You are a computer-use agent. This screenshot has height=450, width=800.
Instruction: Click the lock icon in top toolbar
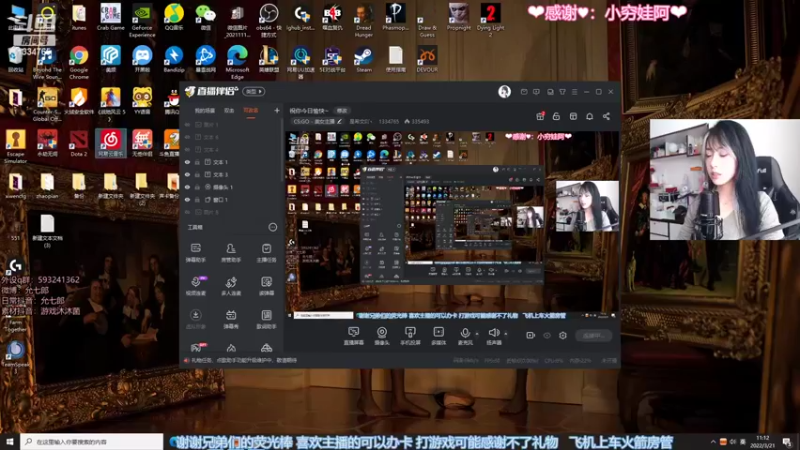pos(556,116)
